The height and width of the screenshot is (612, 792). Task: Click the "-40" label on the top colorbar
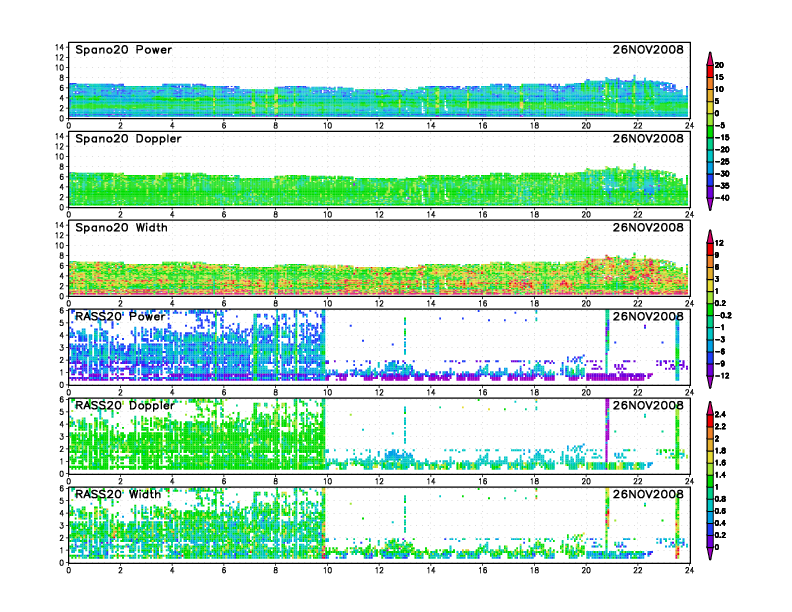[x=722, y=198]
